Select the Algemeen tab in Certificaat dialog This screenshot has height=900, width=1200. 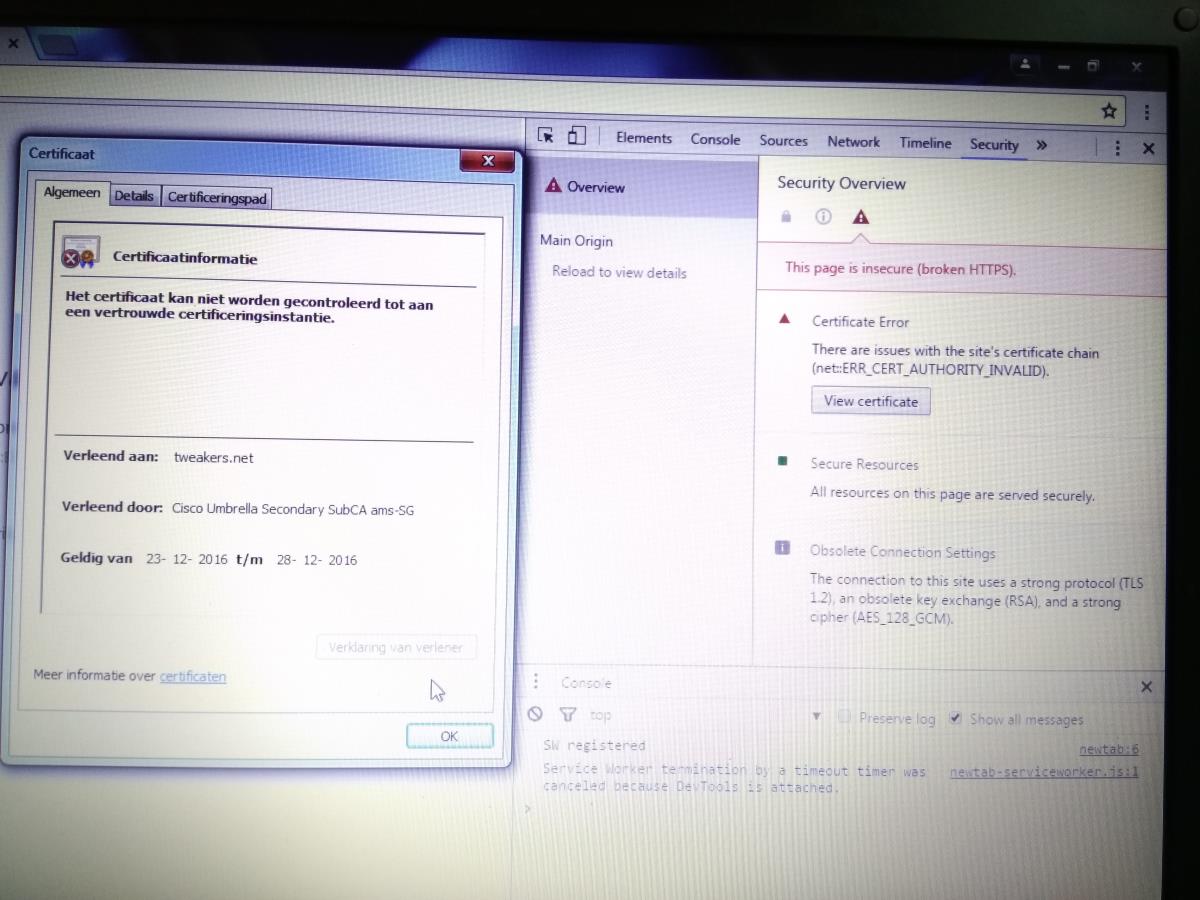click(71, 192)
